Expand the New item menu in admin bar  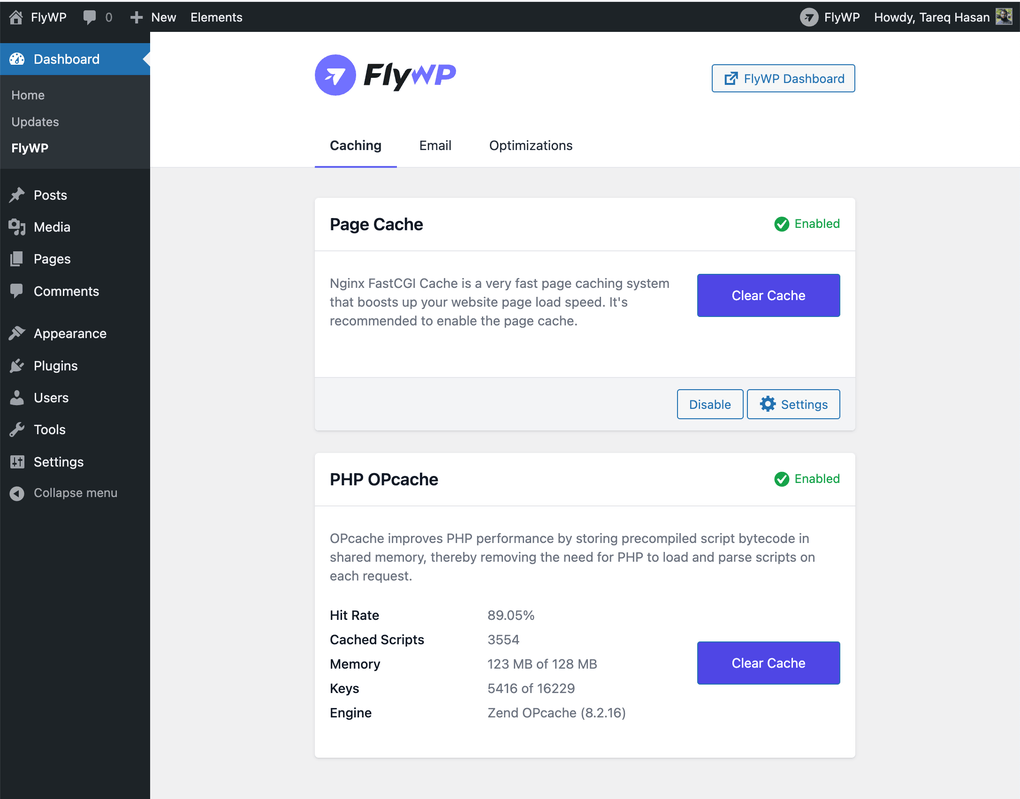pyautogui.click(x=153, y=17)
